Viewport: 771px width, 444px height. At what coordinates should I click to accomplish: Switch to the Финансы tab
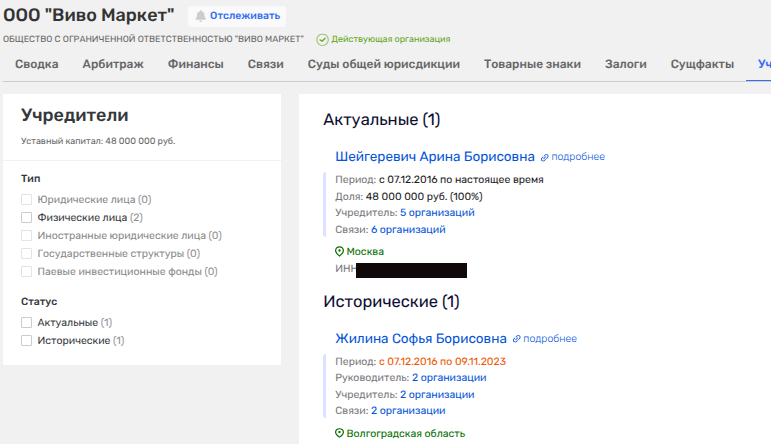195,65
